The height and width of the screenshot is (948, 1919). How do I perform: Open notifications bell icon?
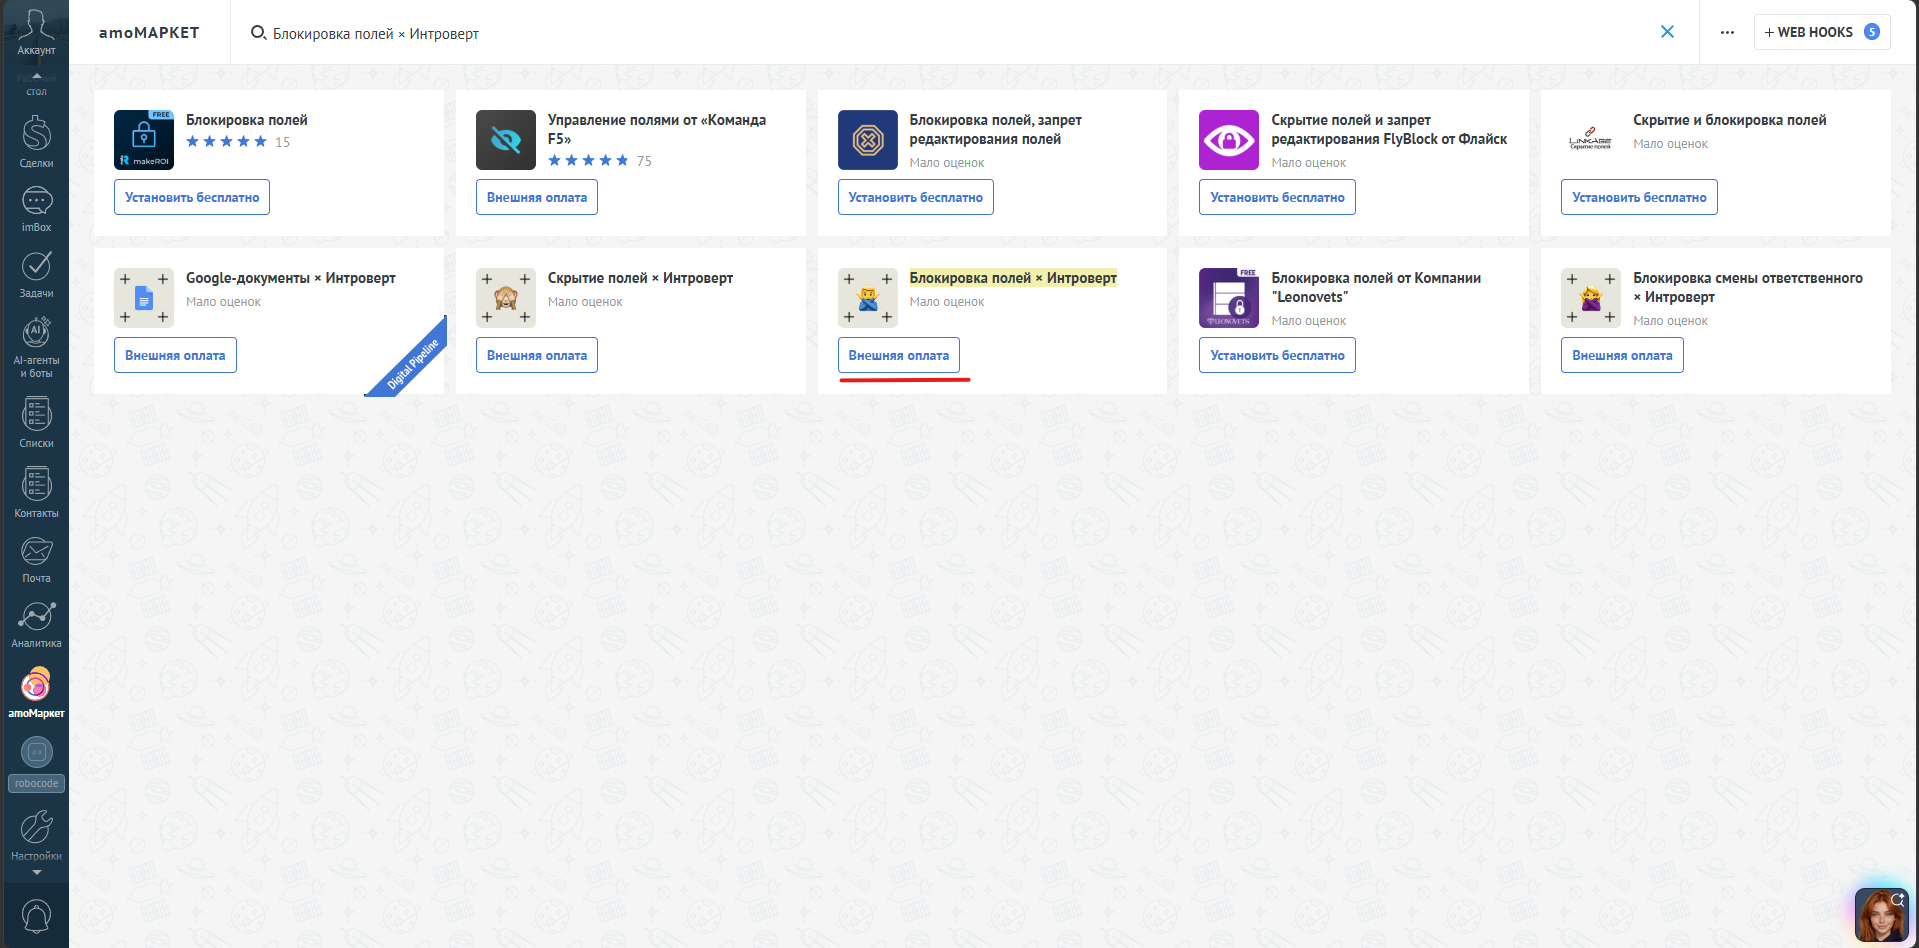click(x=36, y=916)
